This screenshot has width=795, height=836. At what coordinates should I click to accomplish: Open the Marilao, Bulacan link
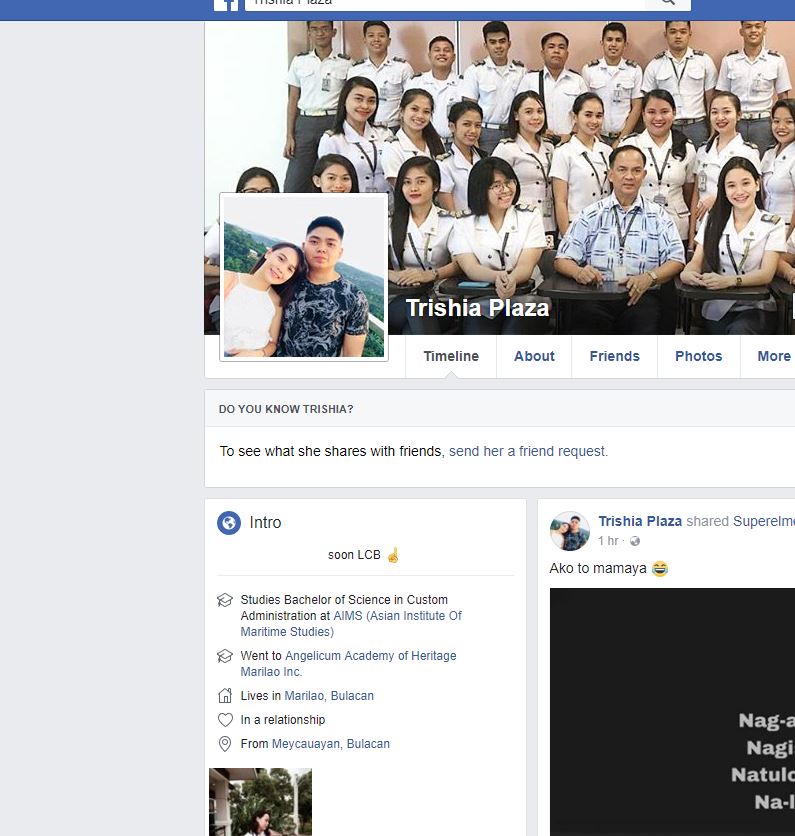coord(329,696)
